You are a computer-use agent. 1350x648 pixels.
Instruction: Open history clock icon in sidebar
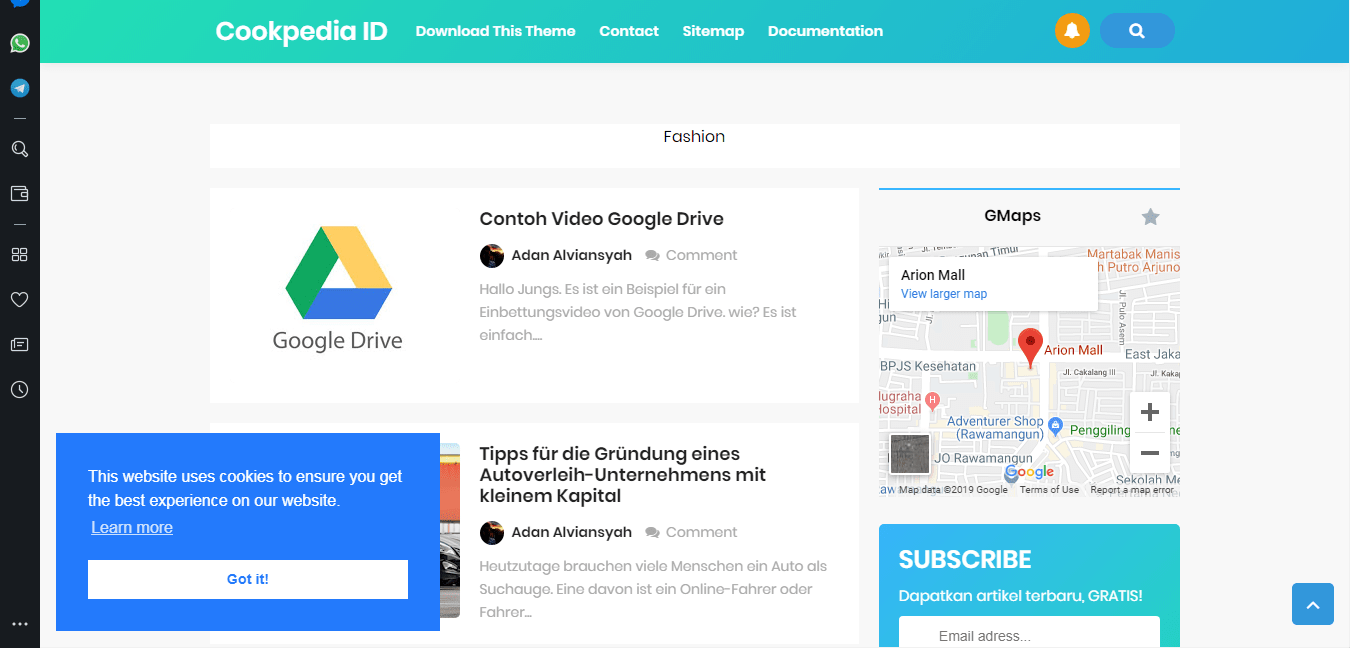tap(20, 389)
